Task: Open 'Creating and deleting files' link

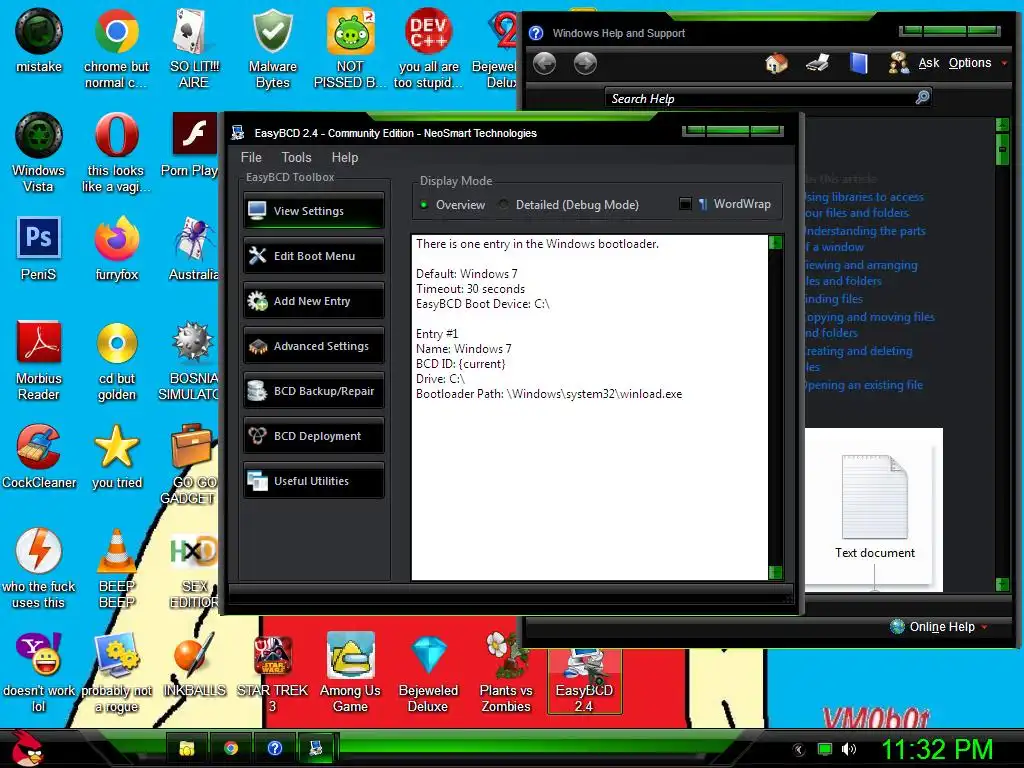Action: click(x=859, y=359)
